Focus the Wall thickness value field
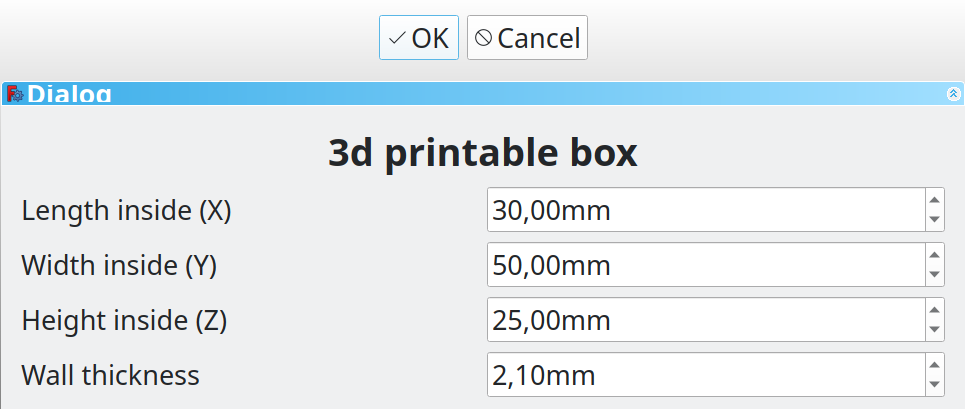Viewport: 965px width, 409px height. [706, 374]
